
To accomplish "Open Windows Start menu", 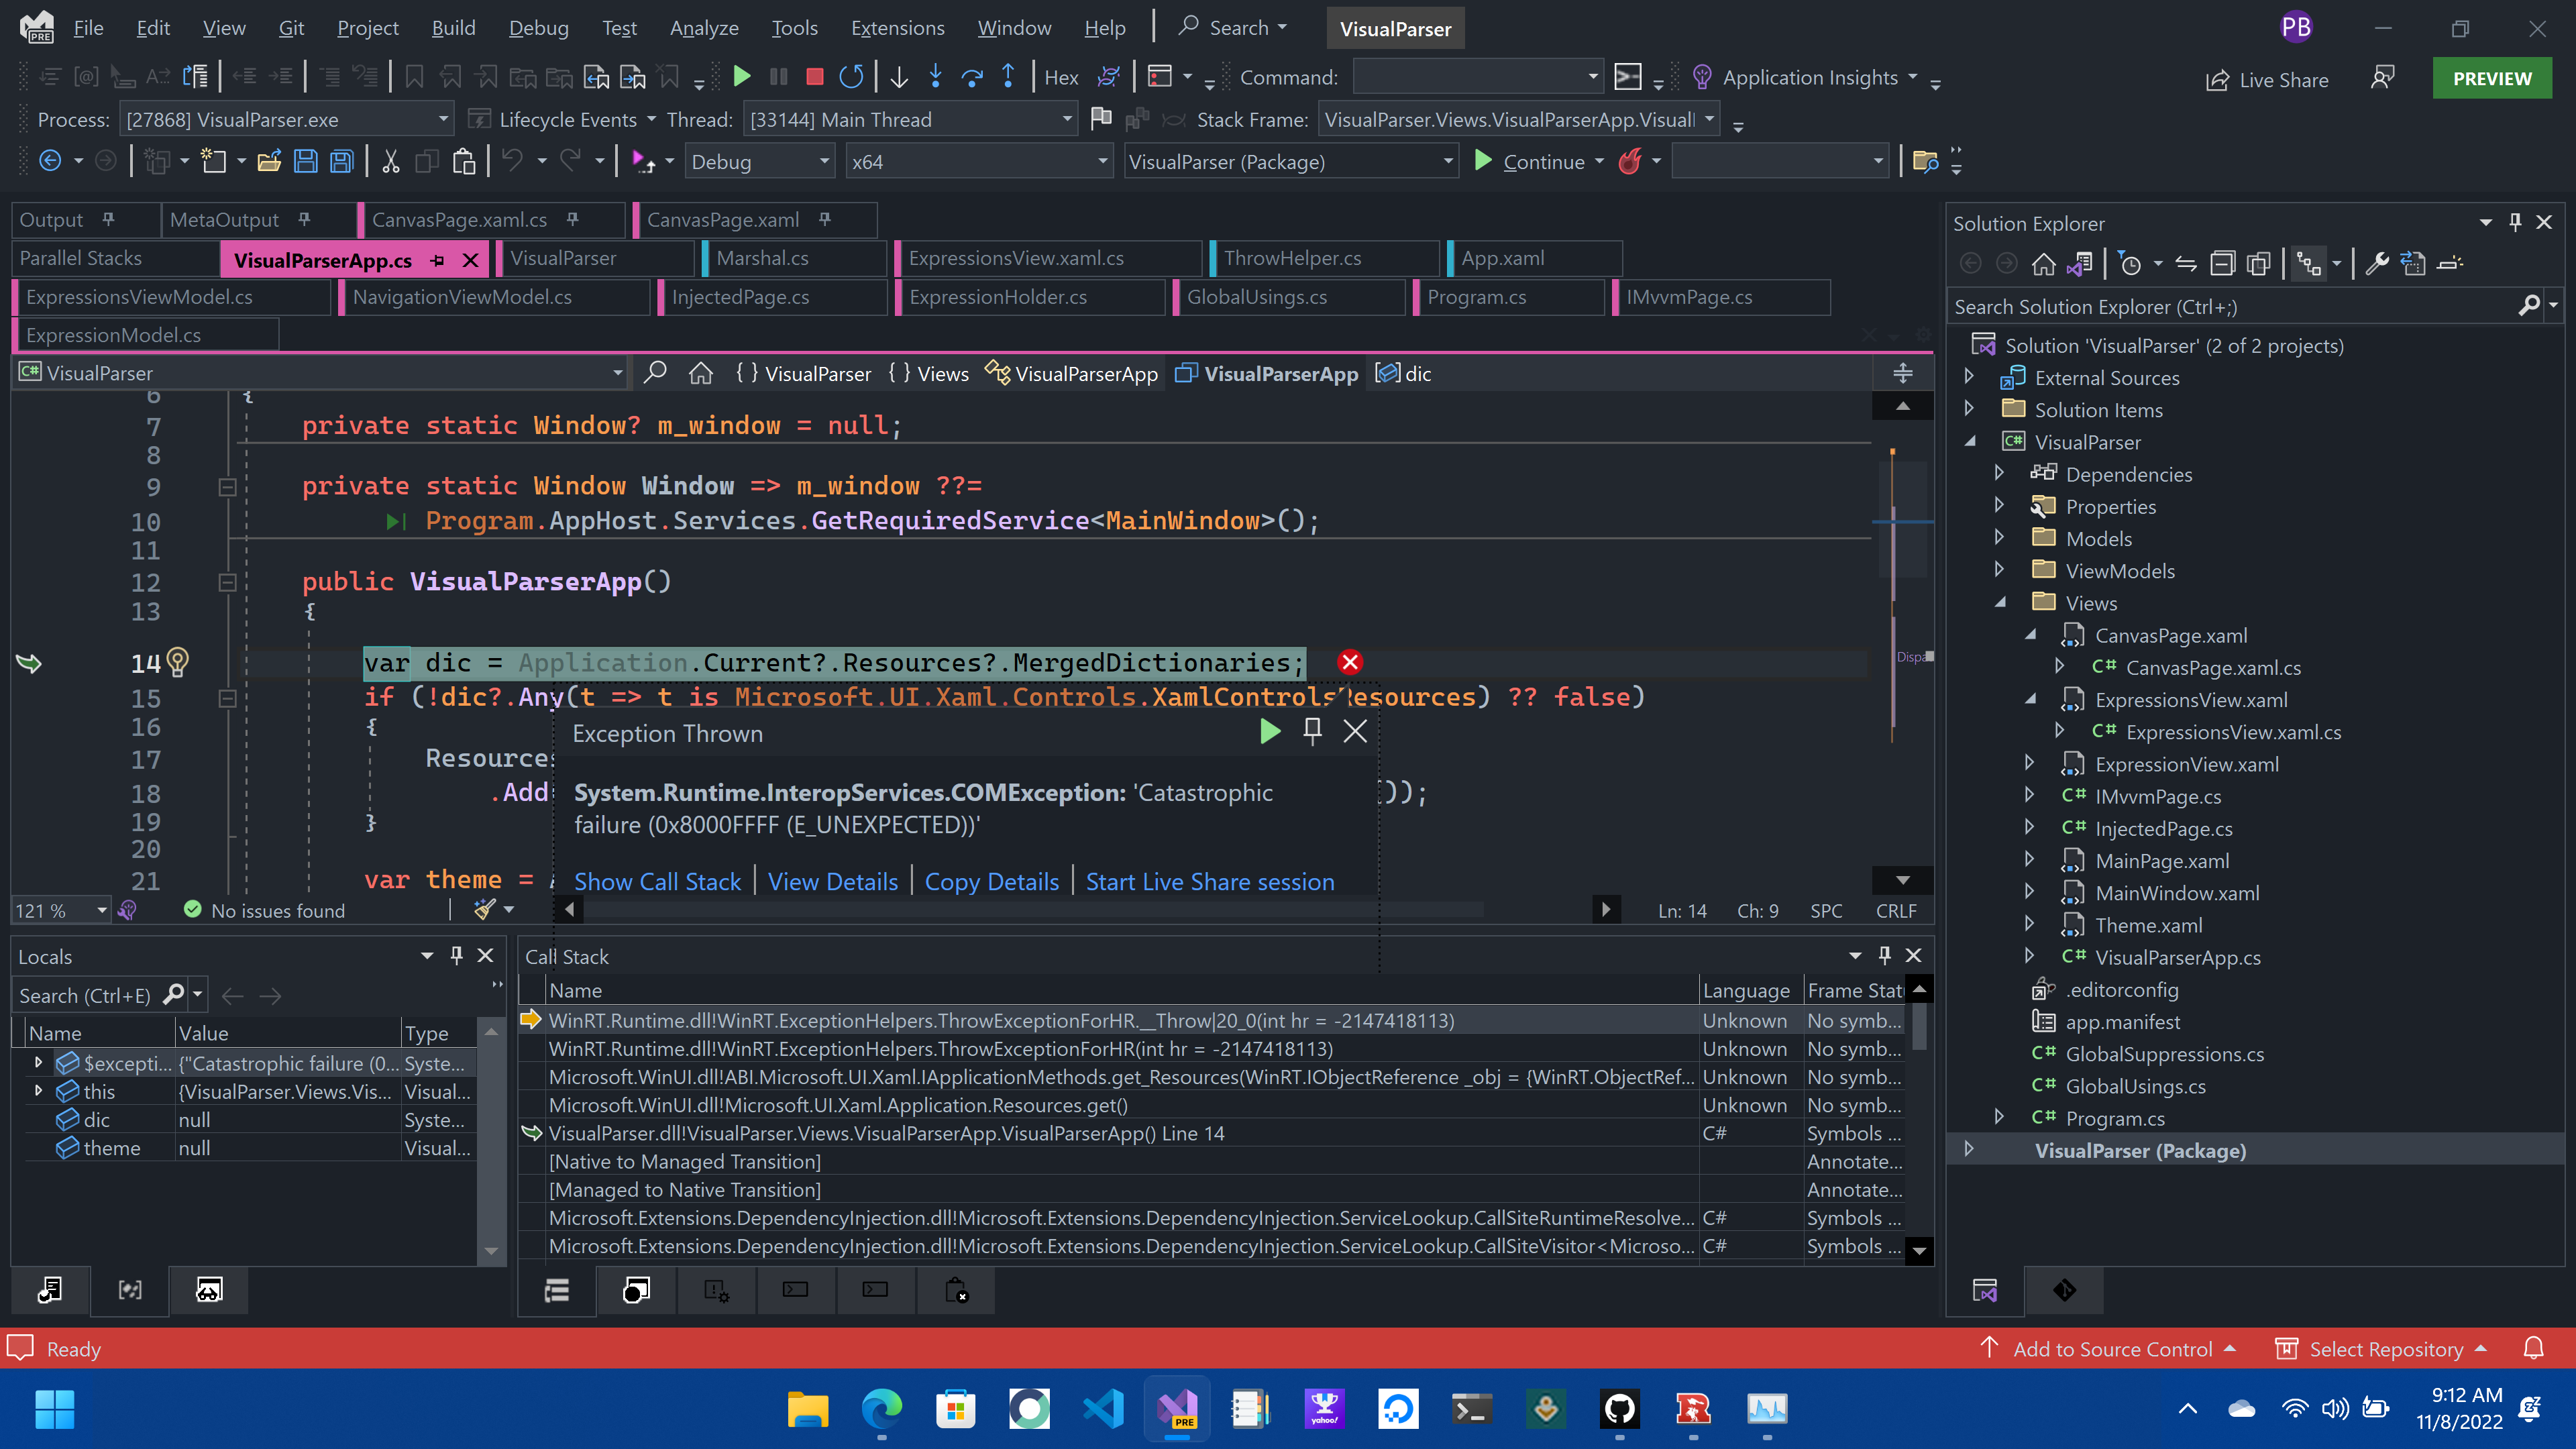I will 54,1410.
